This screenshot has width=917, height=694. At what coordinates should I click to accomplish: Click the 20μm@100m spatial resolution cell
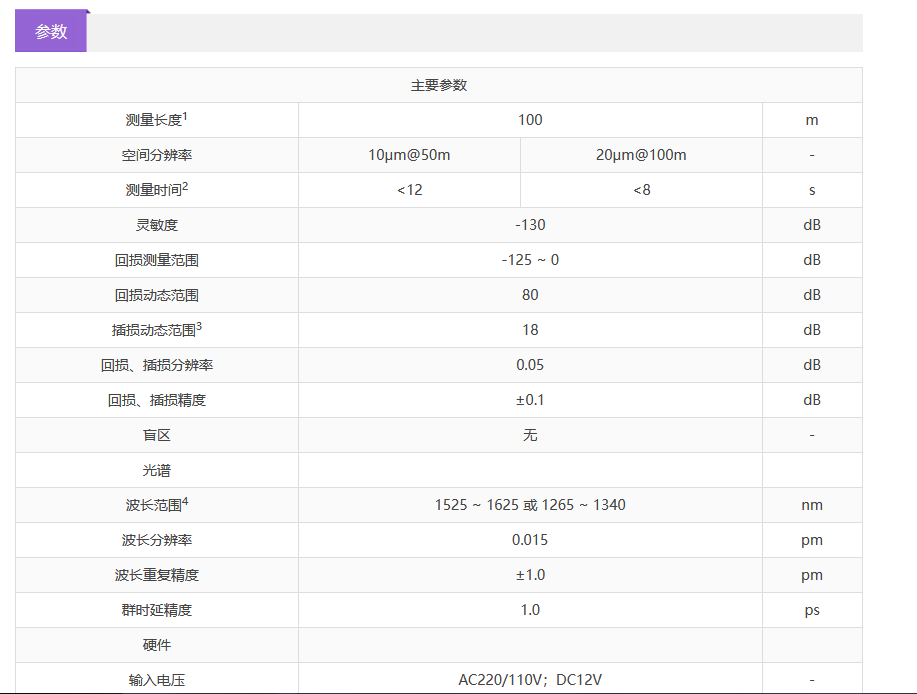click(x=641, y=155)
